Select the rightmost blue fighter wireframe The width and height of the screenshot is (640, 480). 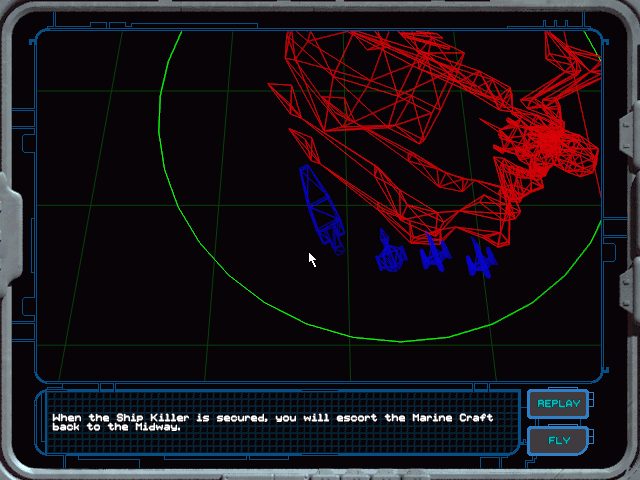[481, 258]
